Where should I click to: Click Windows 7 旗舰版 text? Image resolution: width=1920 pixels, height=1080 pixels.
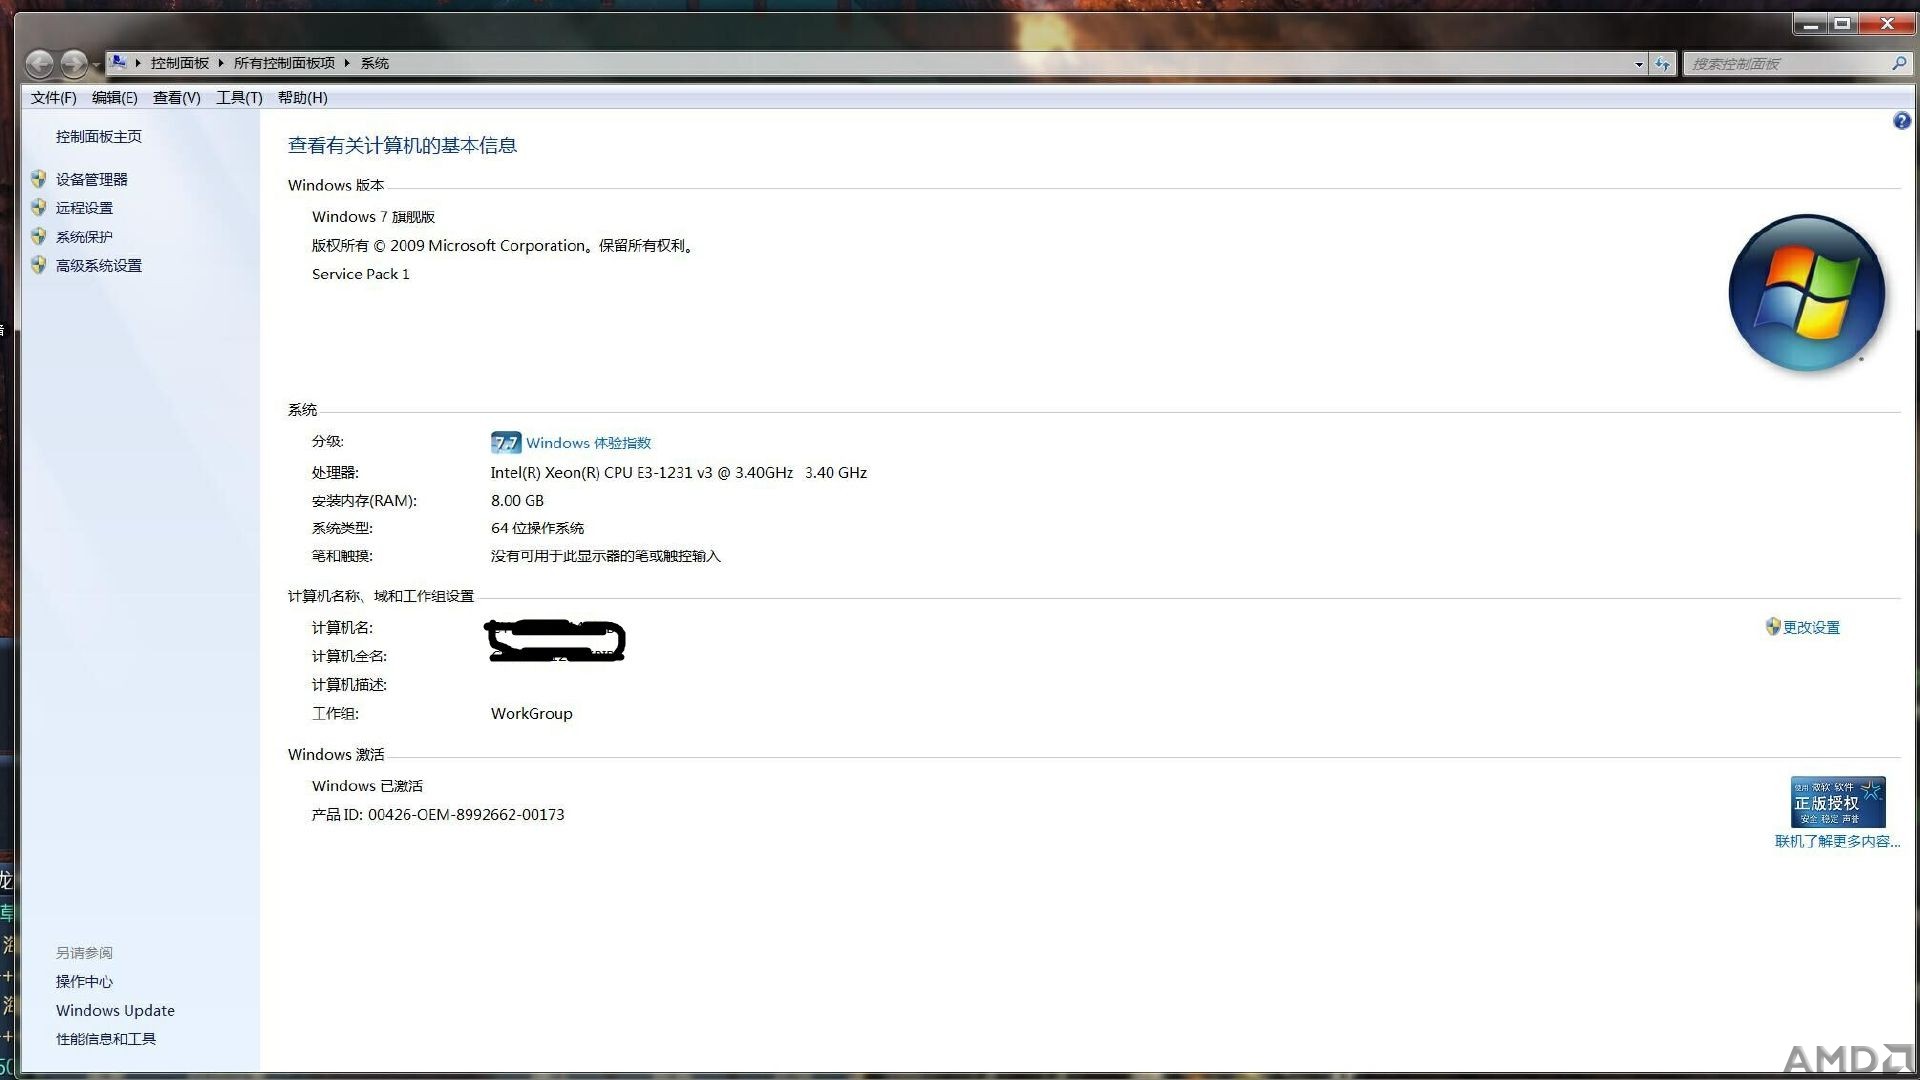click(373, 216)
